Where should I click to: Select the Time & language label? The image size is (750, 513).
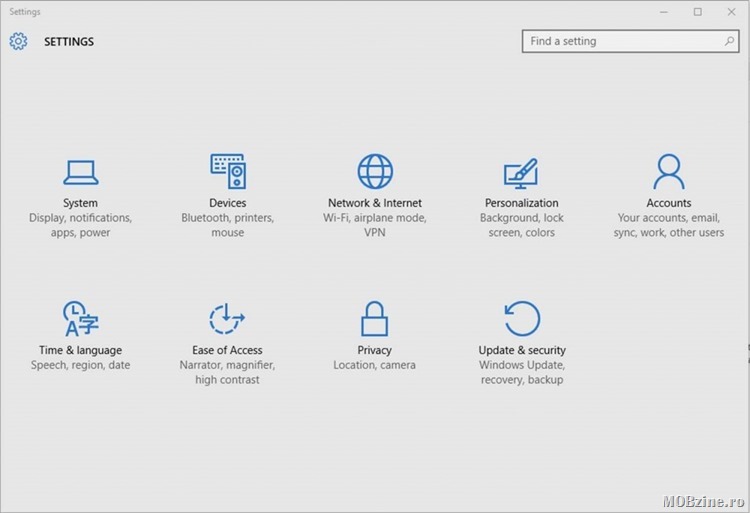[80, 350]
